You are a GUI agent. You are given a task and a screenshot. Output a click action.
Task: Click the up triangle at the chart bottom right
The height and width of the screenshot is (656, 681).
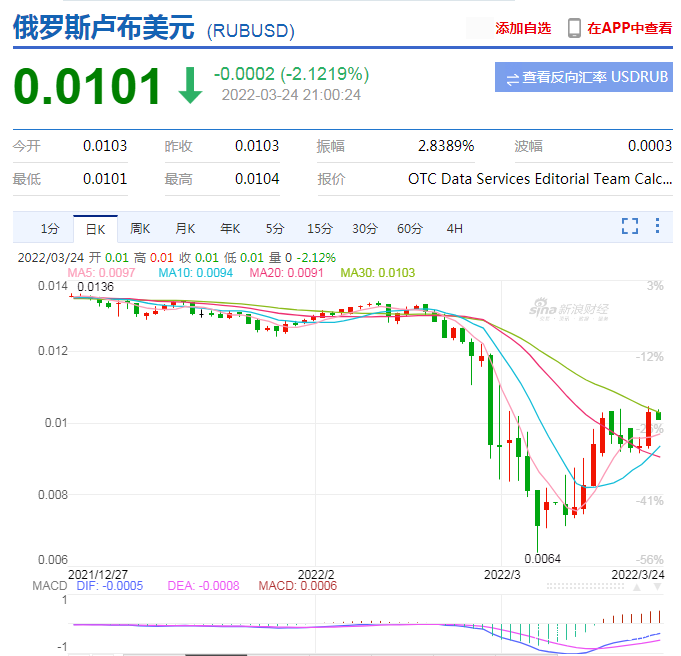coord(637,587)
